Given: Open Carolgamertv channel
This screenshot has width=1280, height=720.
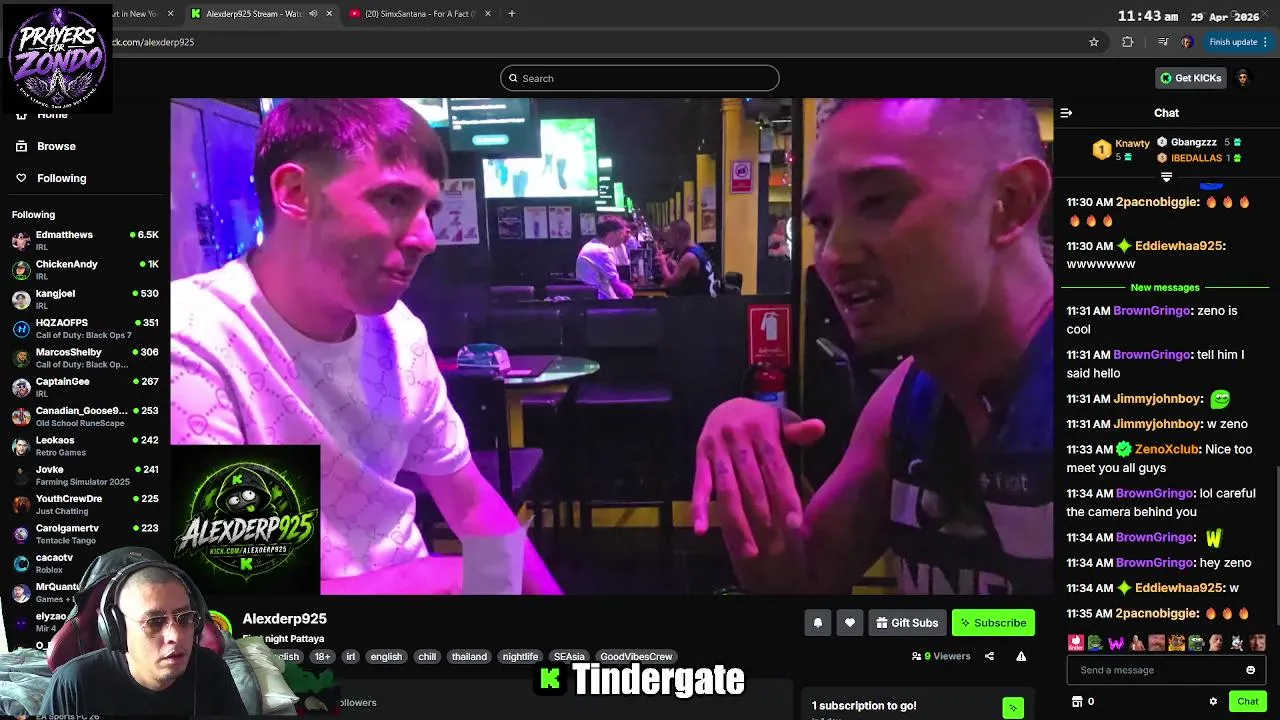Looking at the screenshot, I should click(85, 533).
